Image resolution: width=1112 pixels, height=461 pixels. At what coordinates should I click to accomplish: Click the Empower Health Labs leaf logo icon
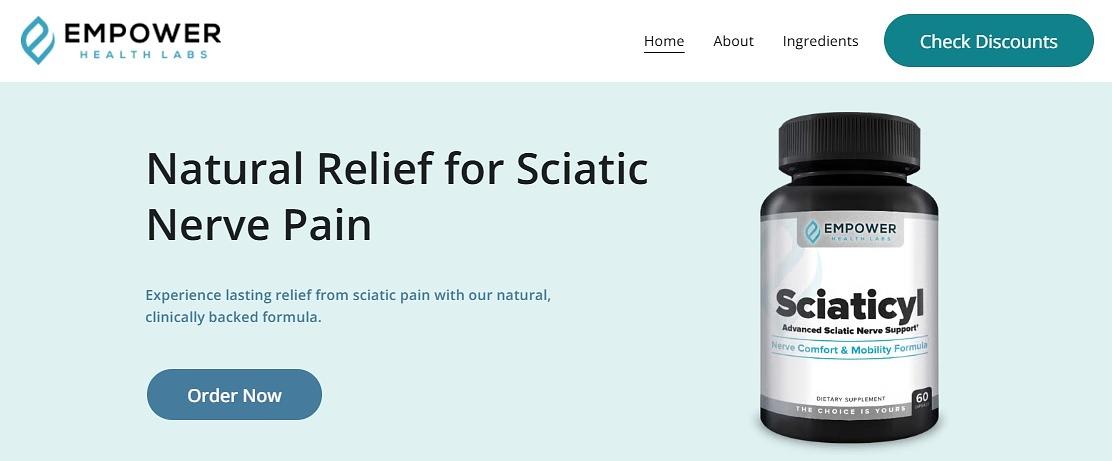coord(38,40)
